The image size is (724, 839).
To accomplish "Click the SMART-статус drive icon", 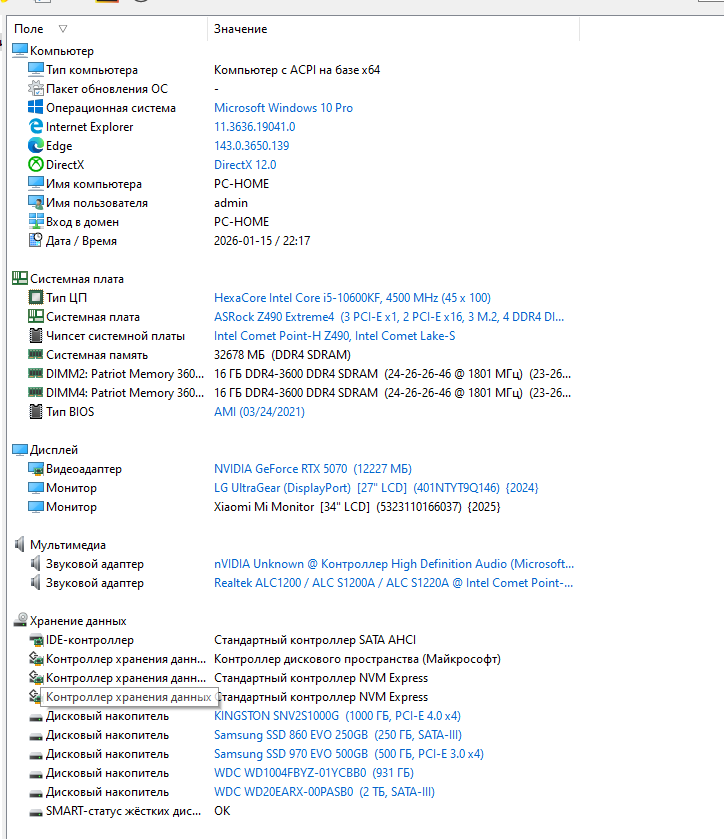I will tap(36, 812).
